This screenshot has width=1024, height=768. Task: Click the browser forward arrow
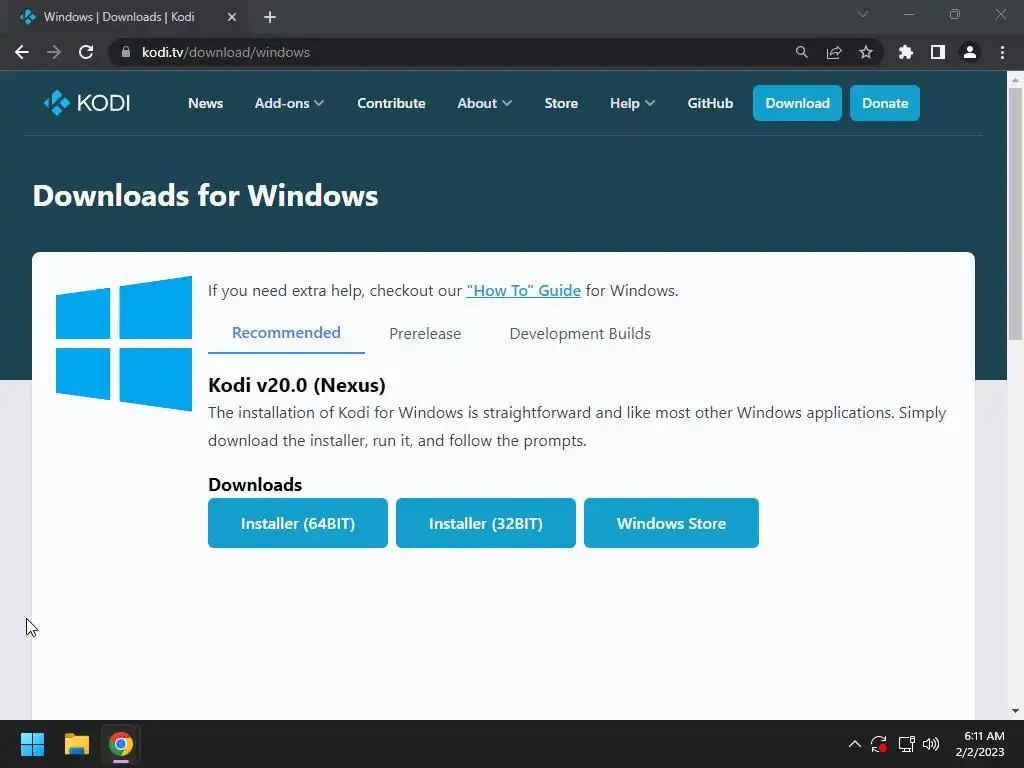pyautogui.click(x=54, y=52)
